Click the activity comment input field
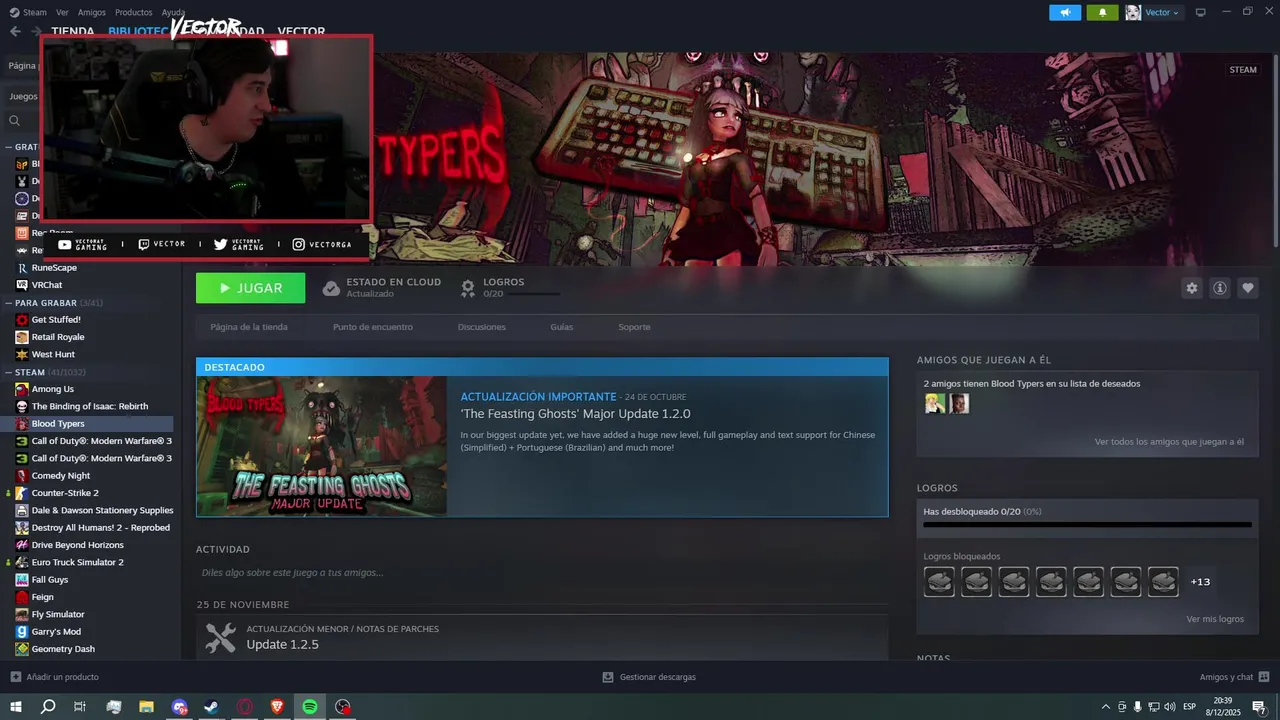 [x=542, y=573]
